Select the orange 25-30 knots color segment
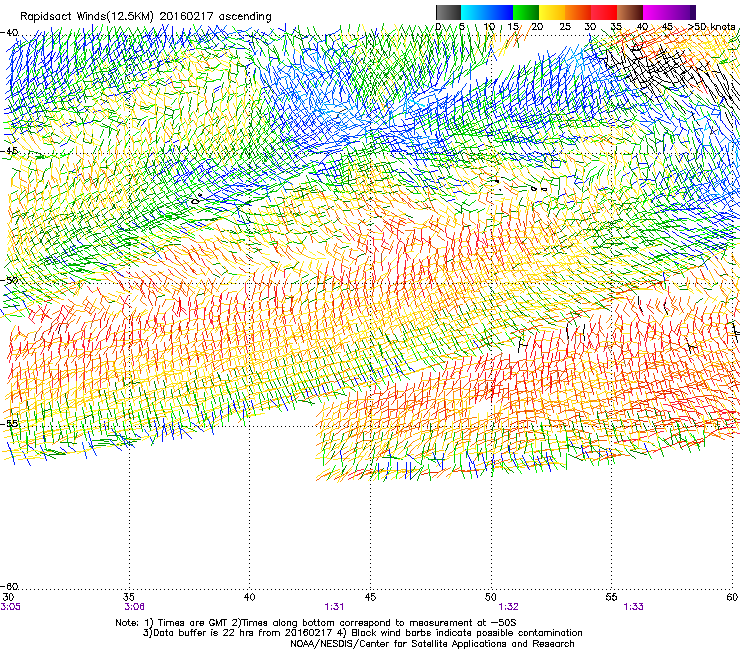This screenshot has height=650, width=740. click(578, 12)
